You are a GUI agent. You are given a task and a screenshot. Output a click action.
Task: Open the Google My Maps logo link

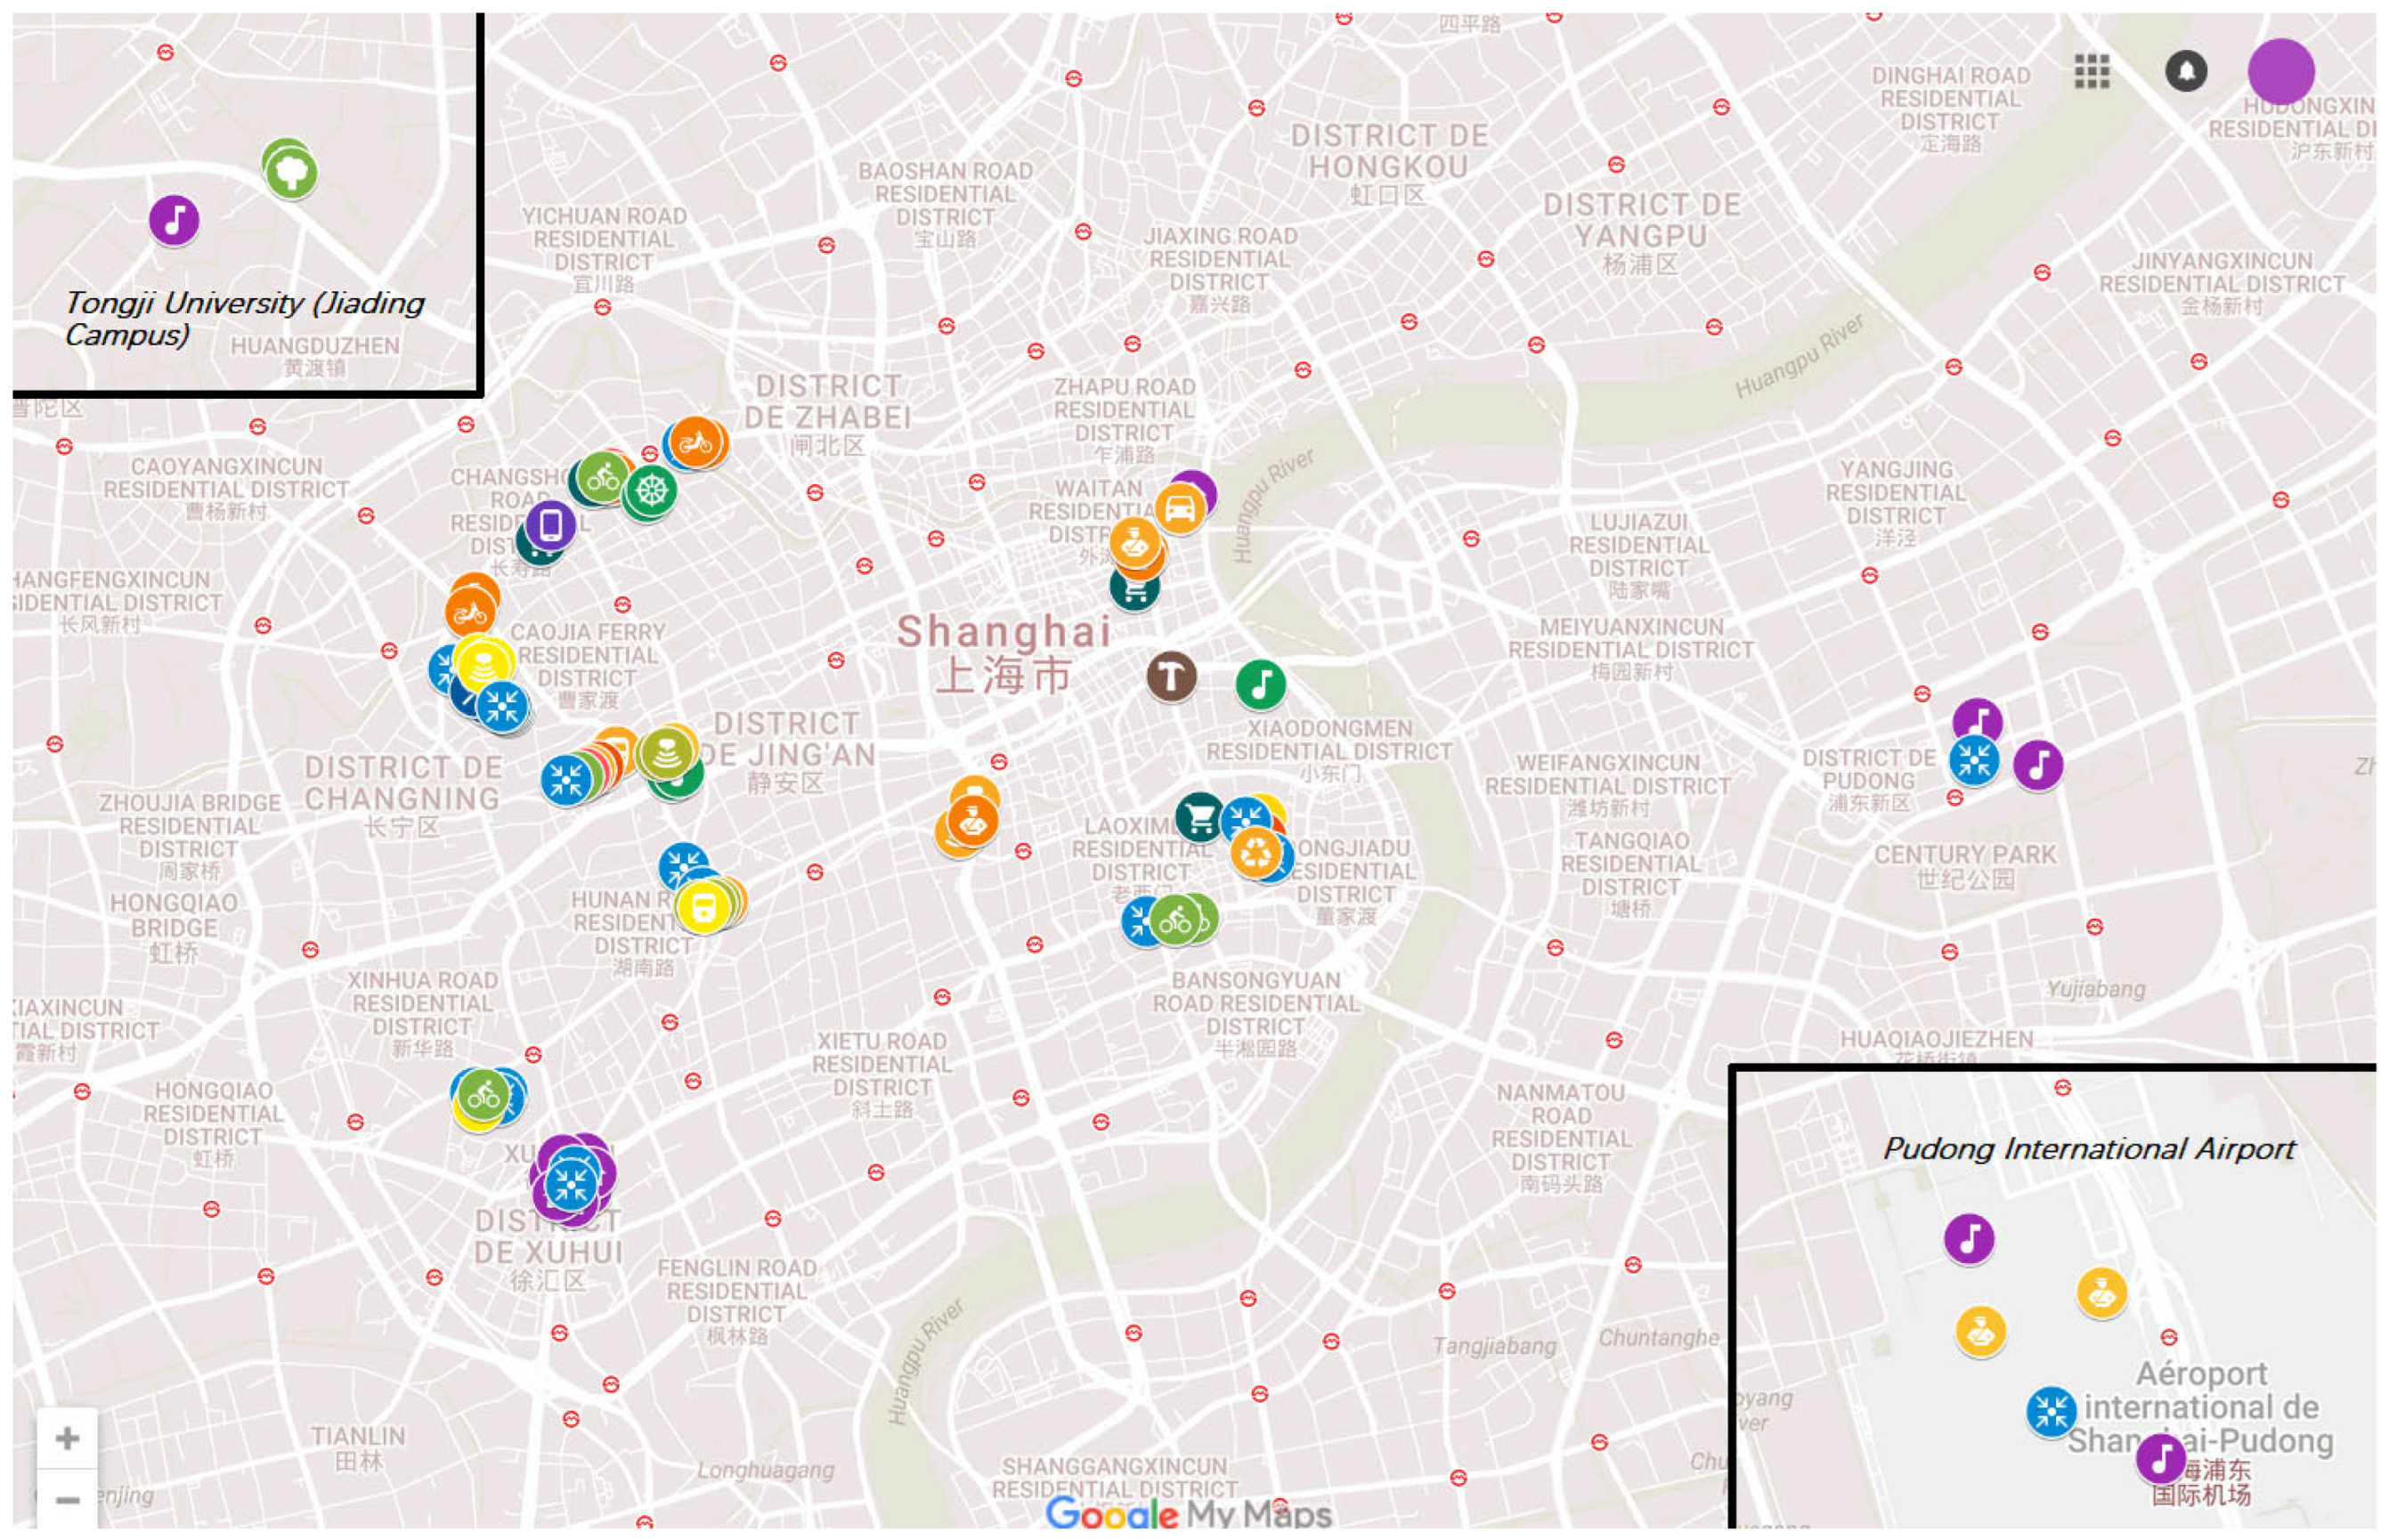(1187, 1513)
